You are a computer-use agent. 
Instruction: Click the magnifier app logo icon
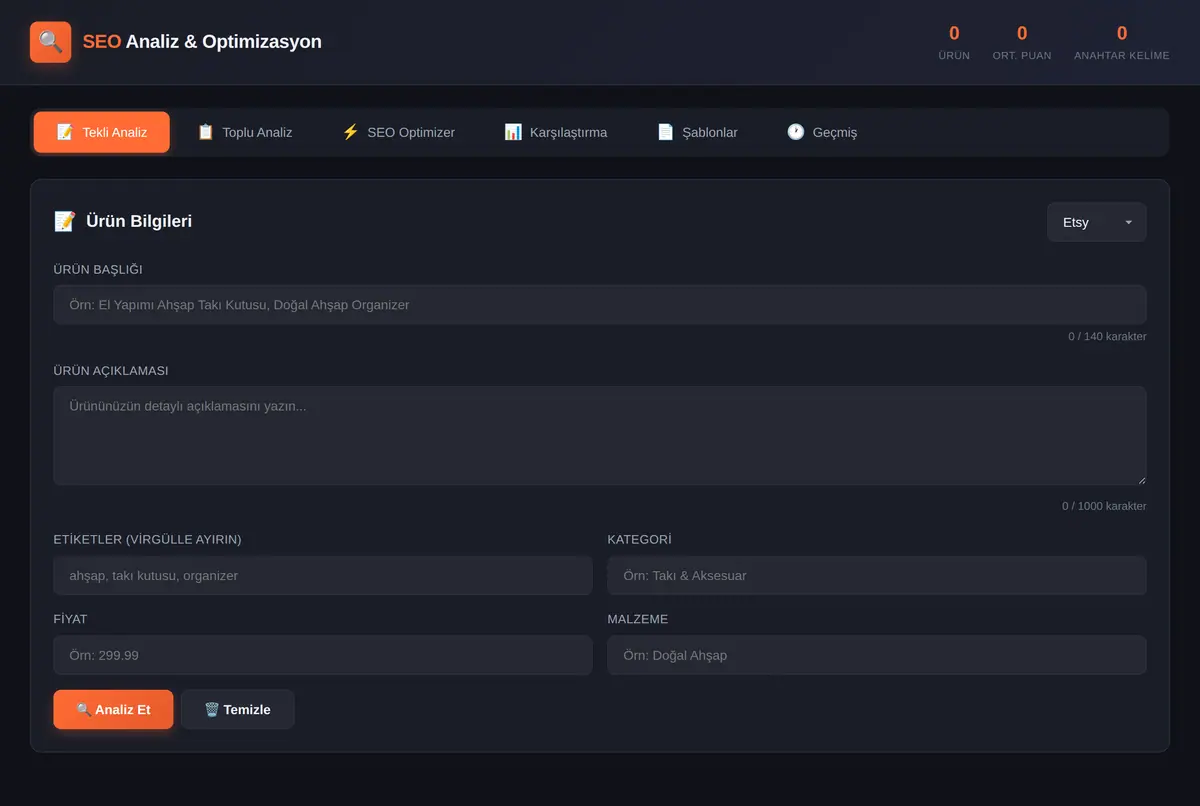[x=50, y=42]
